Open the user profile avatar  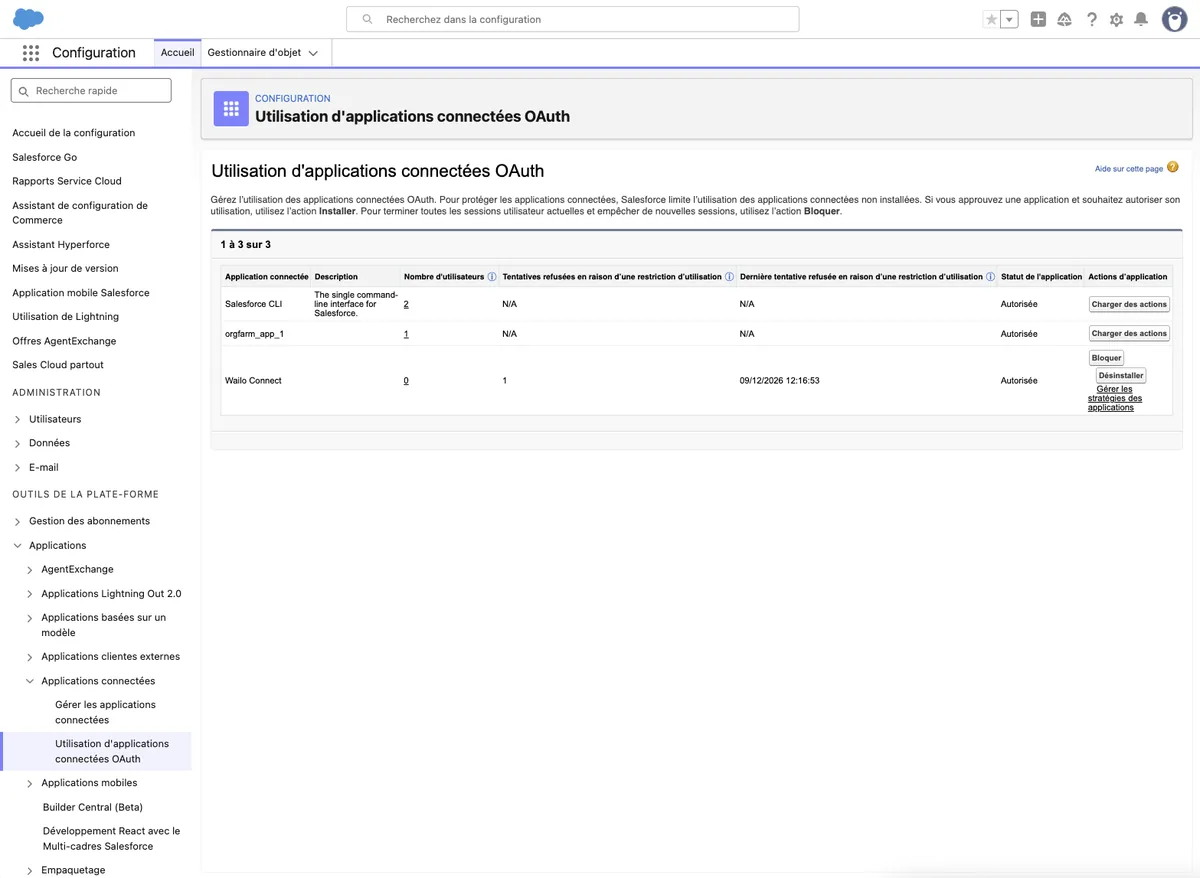point(1174,19)
